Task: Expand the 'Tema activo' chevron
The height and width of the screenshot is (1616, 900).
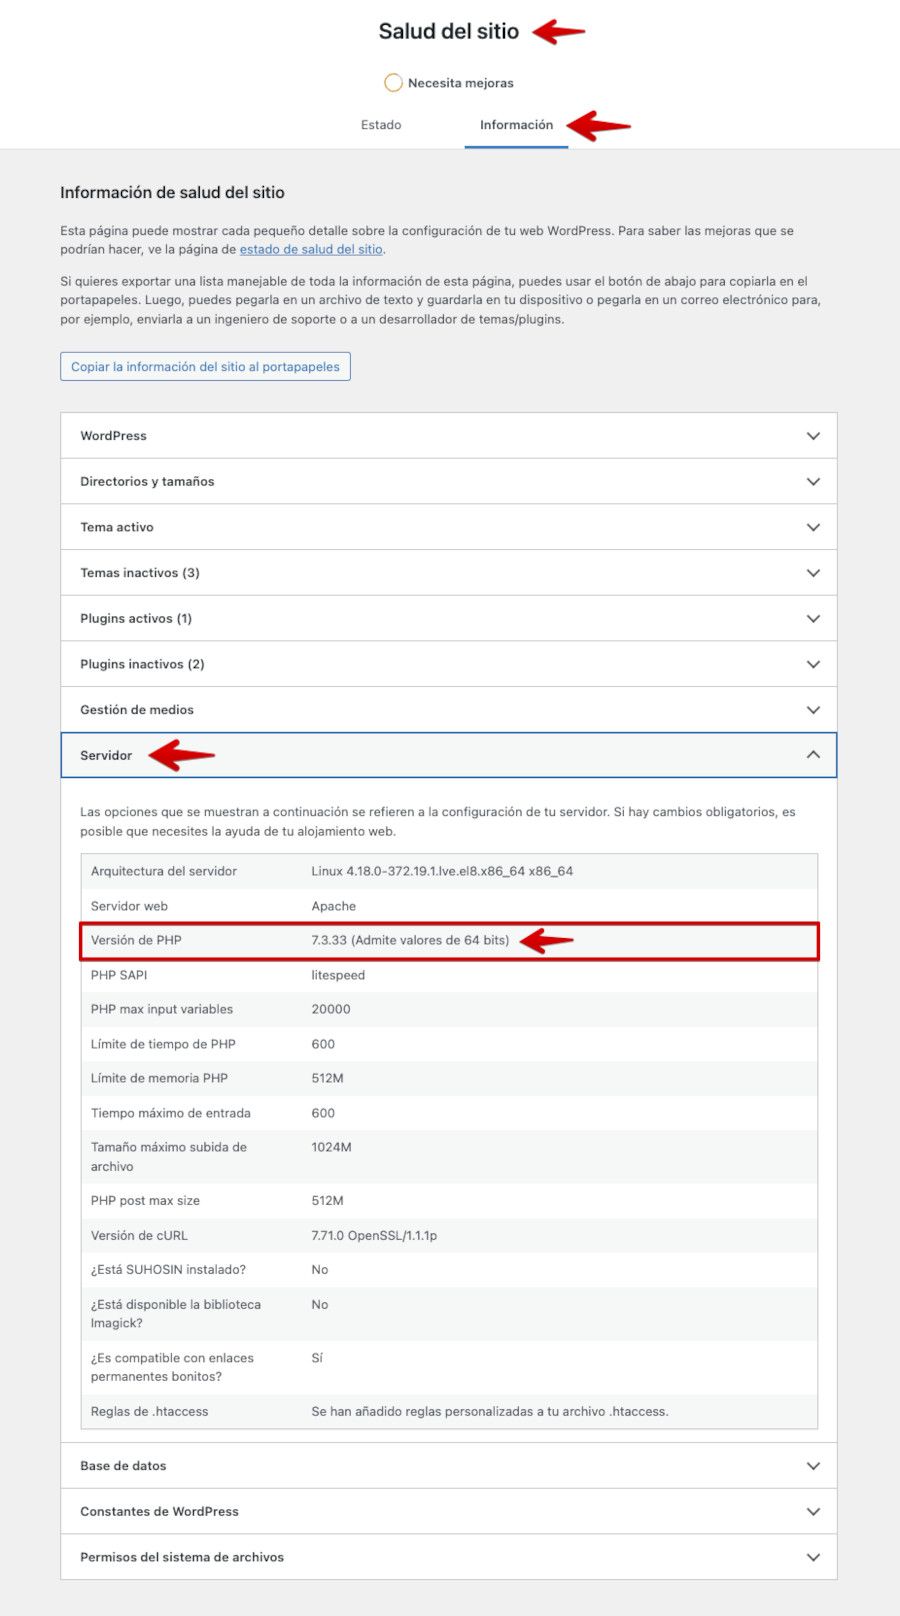Action: (813, 527)
